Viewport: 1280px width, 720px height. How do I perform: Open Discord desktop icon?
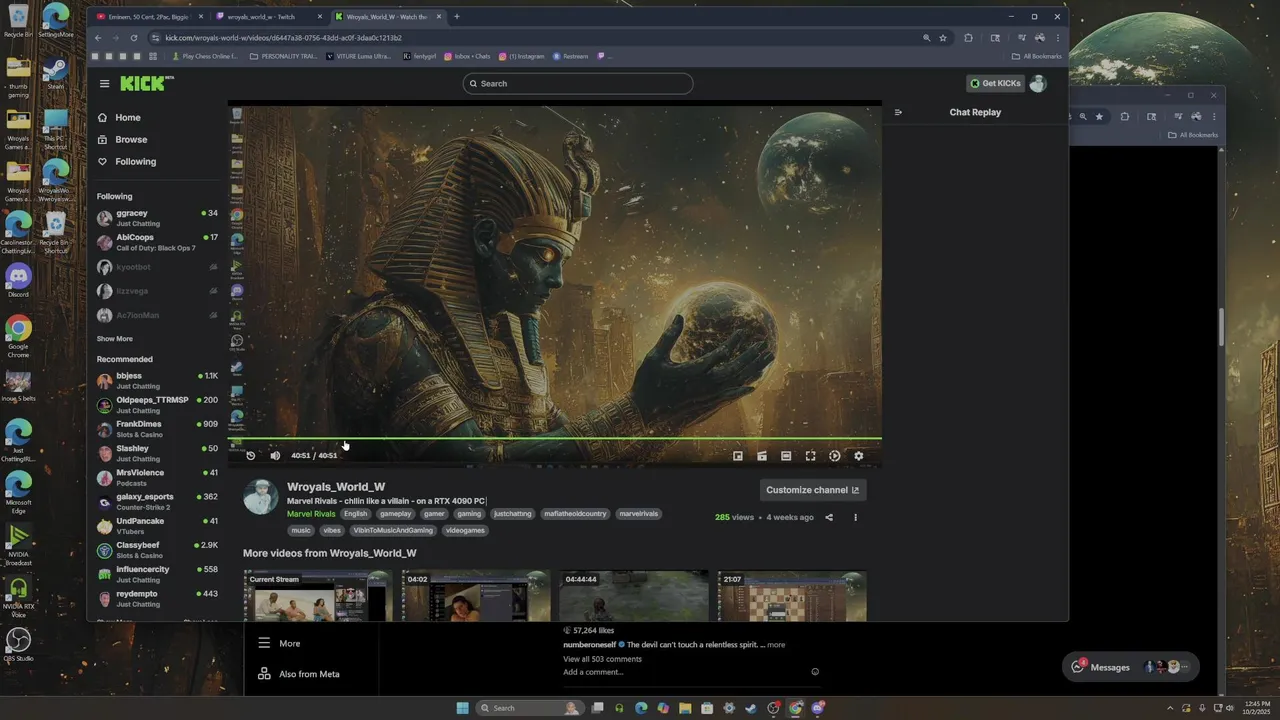[18, 280]
